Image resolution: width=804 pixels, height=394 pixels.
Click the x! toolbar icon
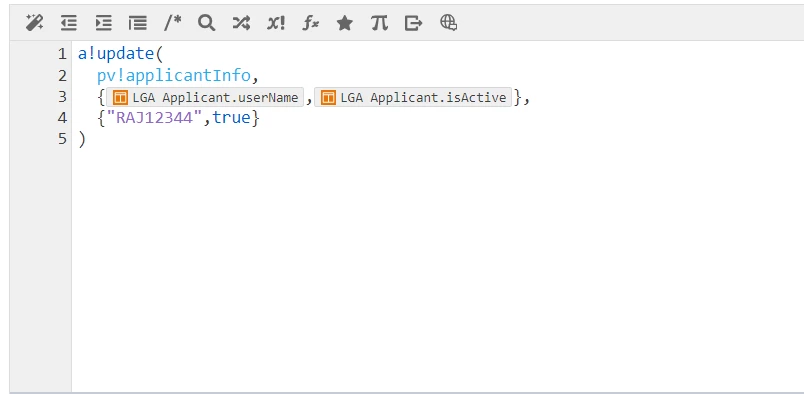pyautogui.click(x=276, y=23)
